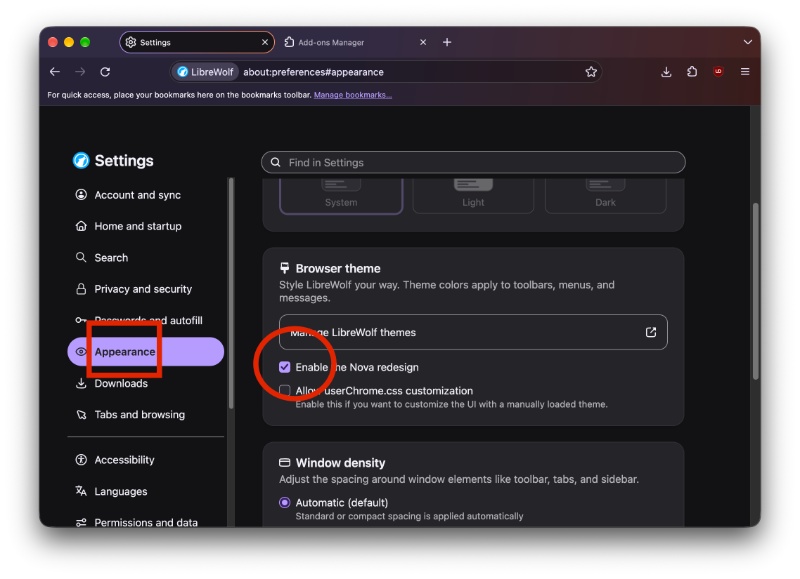Go back with the back arrow

pos(55,72)
